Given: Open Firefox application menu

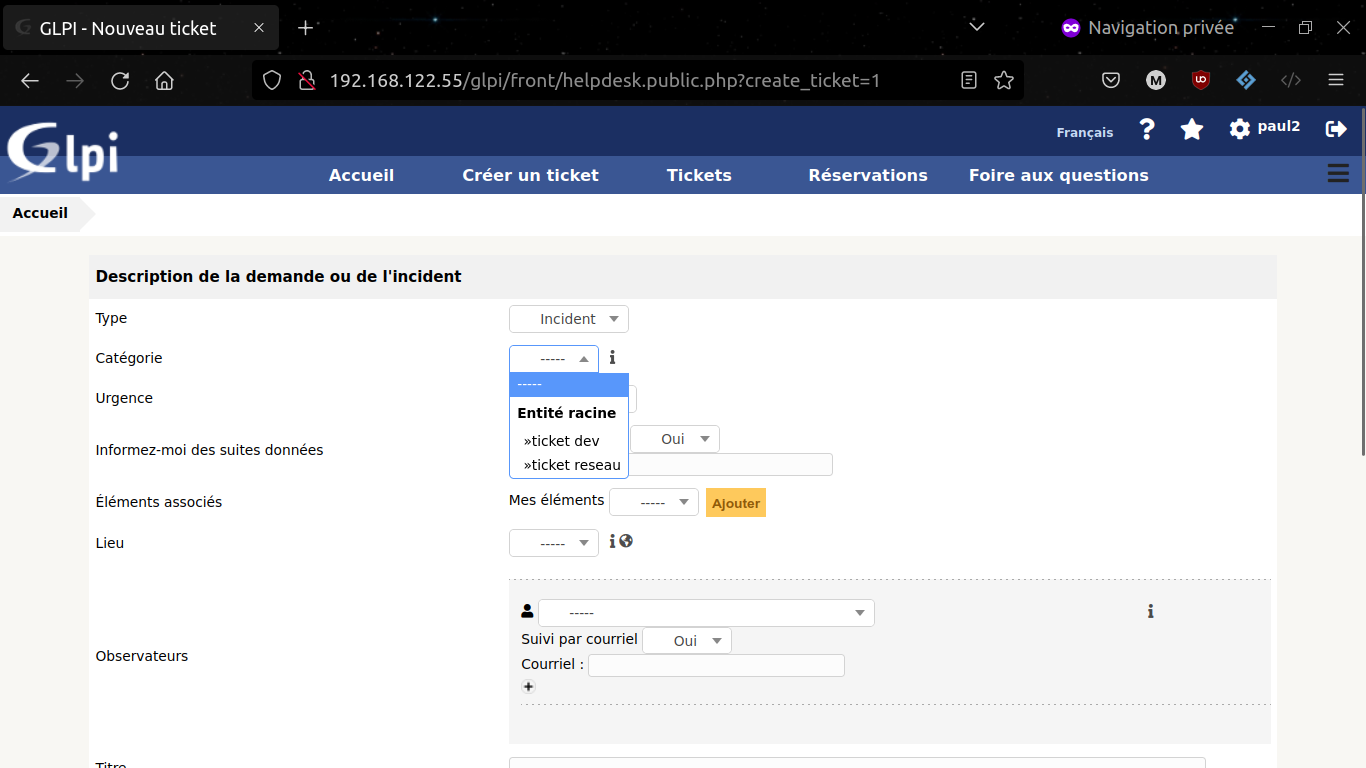Looking at the screenshot, I should (x=1336, y=81).
